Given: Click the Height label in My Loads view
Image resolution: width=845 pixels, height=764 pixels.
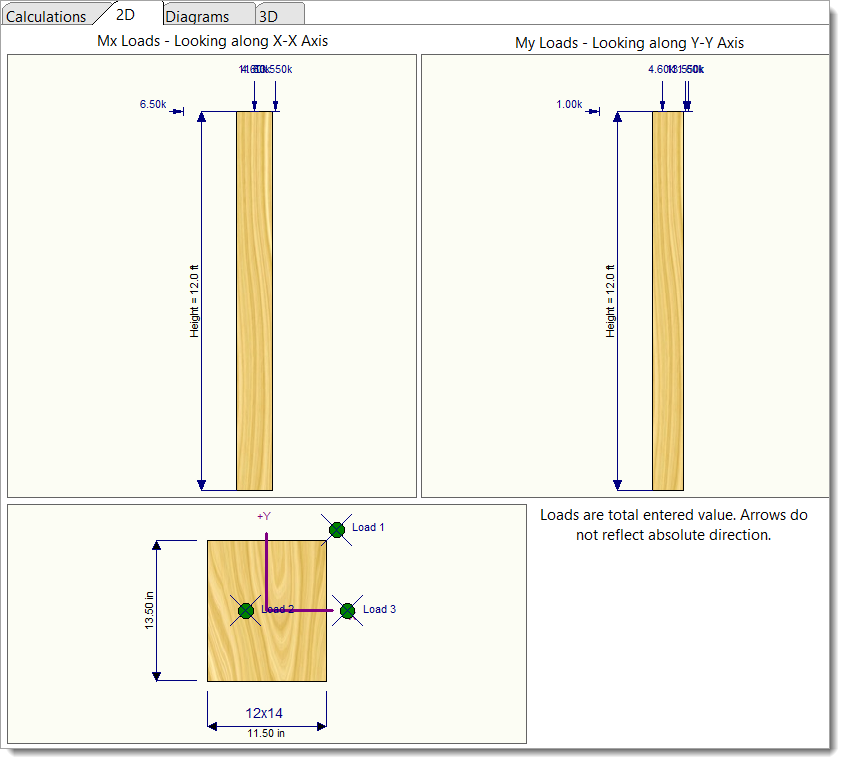Looking at the screenshot, I should (x=609, y=300).
